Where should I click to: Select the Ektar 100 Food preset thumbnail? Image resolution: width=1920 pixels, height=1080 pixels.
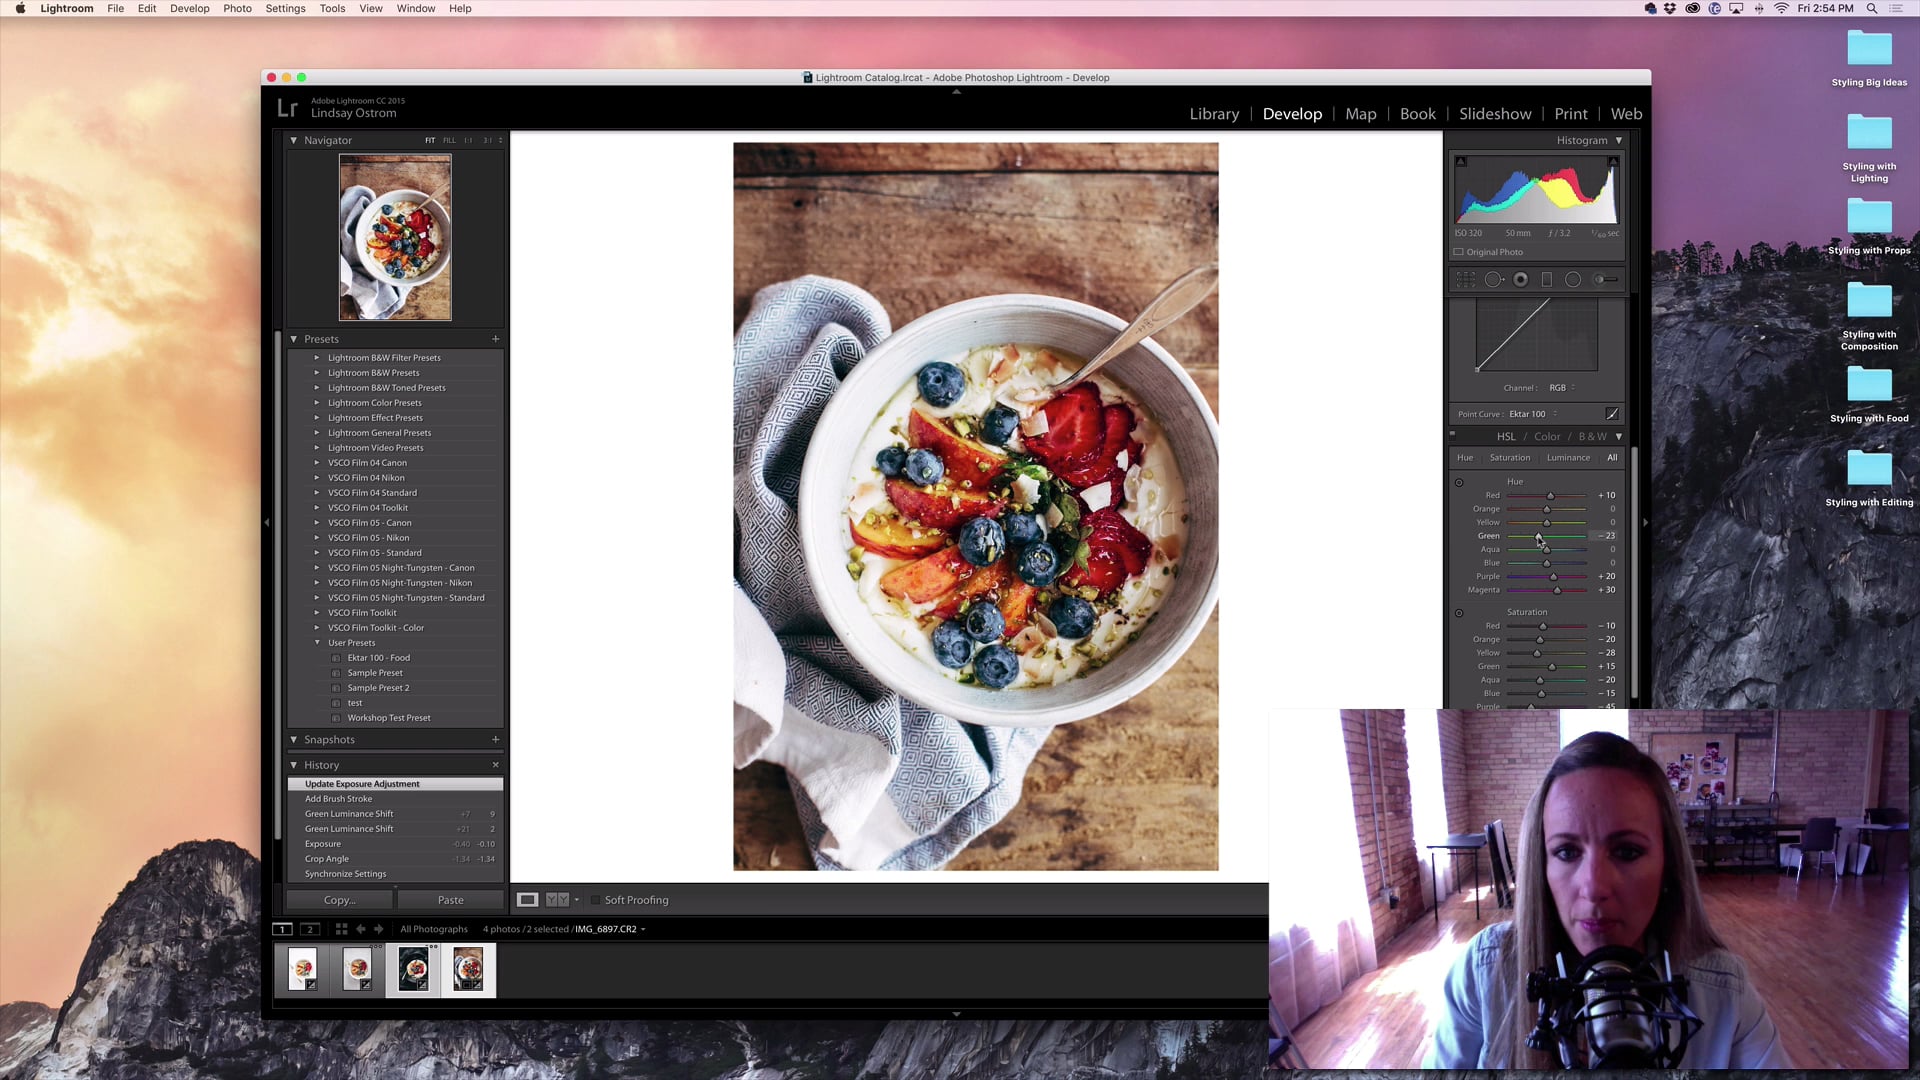pyautogui.click(x=336, y=657)
